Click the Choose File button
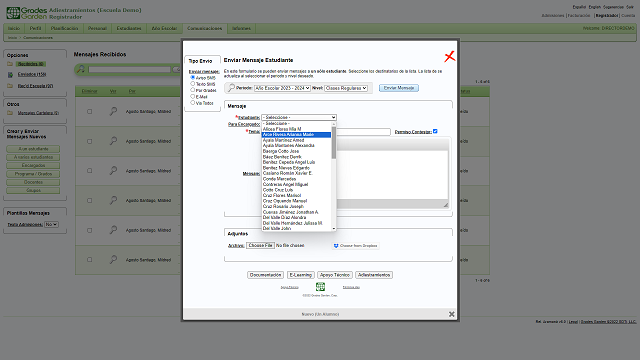The width and height of the screenshot is (640, 360). click(x=260, y=245)
